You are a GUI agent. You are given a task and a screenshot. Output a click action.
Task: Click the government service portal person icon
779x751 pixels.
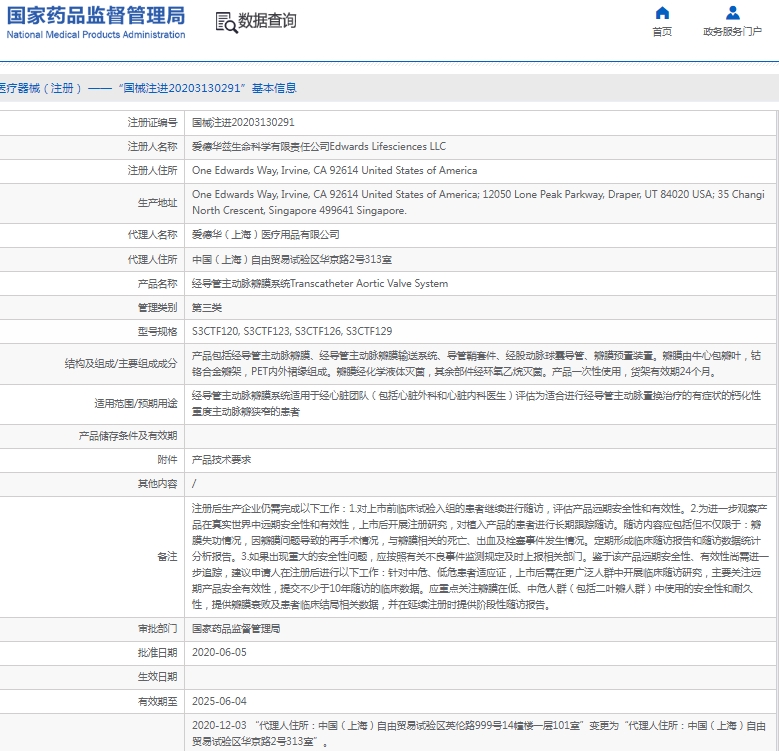pos(733,13)
